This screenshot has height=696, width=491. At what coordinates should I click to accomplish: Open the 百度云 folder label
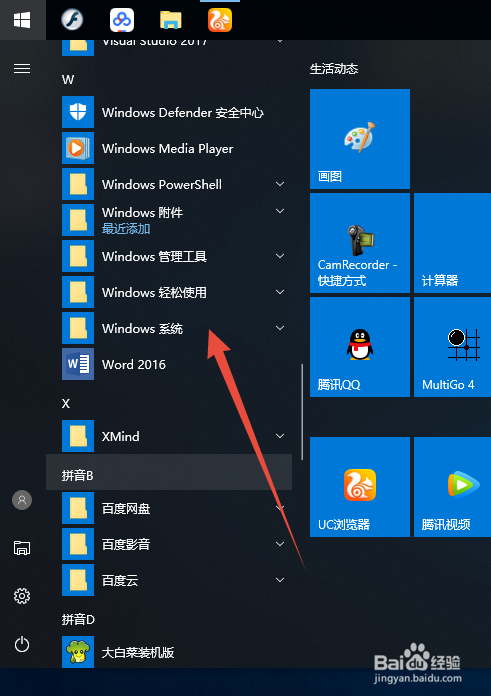120,580
